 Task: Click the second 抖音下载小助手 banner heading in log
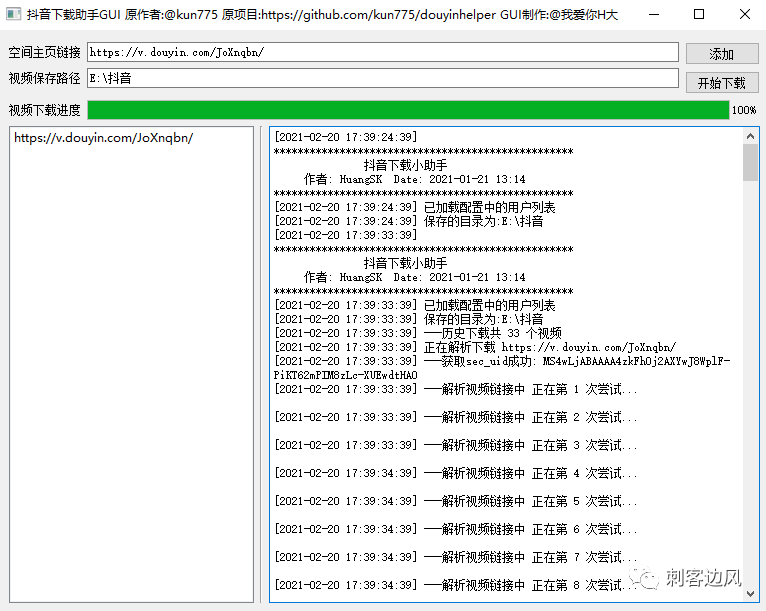pyautogui.click(x=405, y=263)
